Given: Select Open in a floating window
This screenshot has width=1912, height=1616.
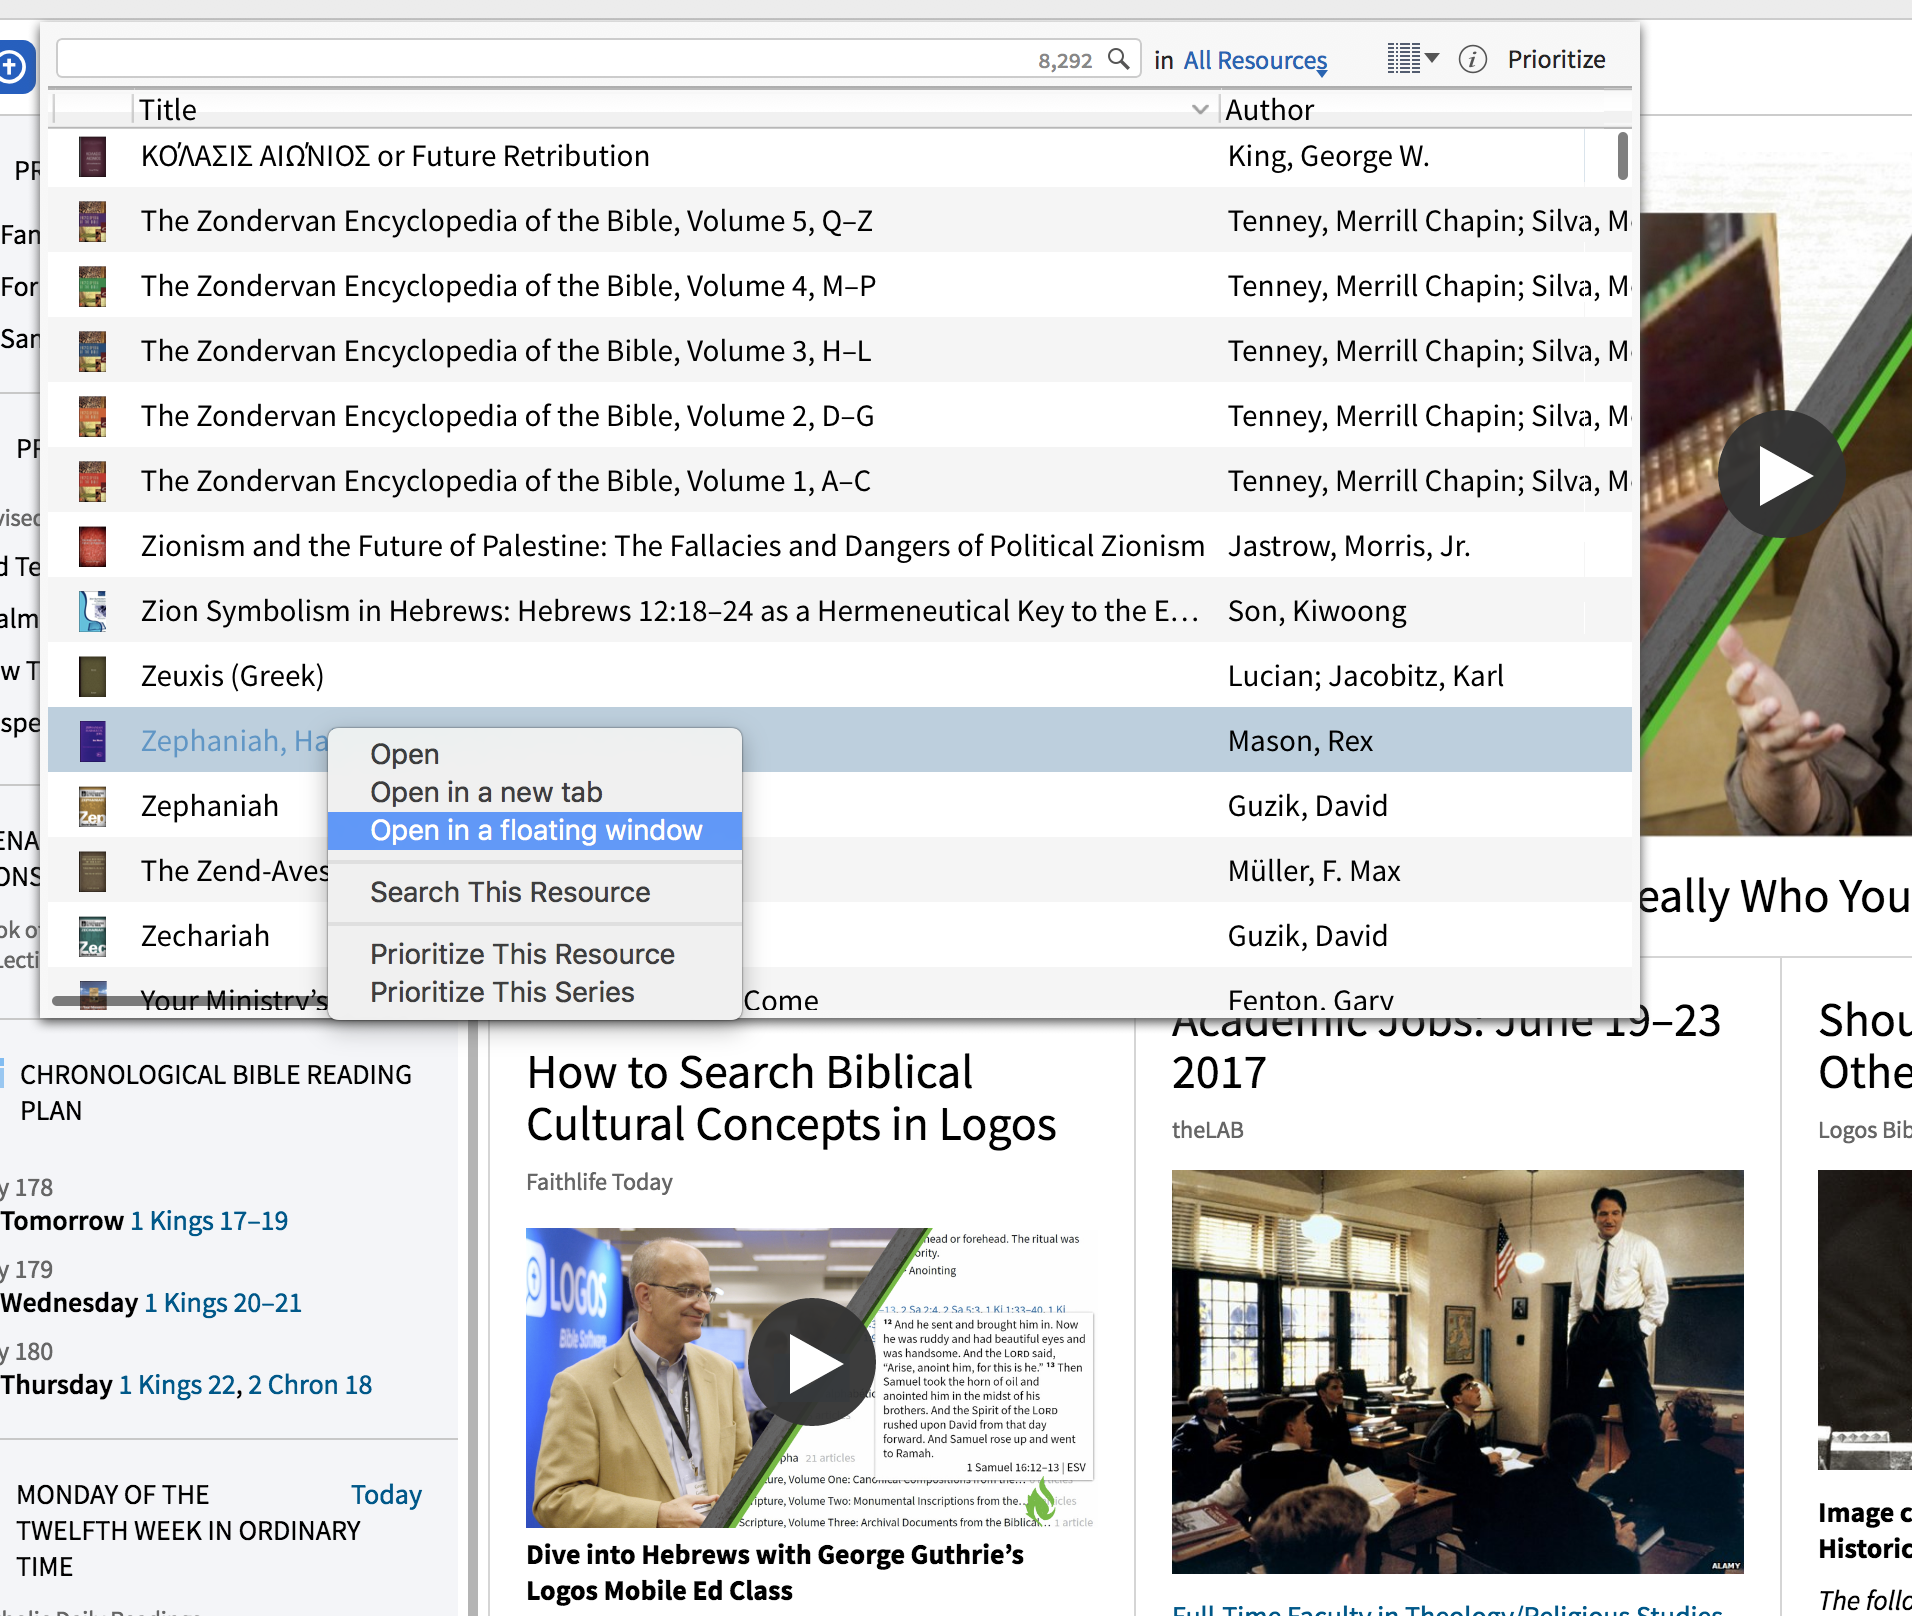Looking at the screenshot, I should [x=535, y=830].
